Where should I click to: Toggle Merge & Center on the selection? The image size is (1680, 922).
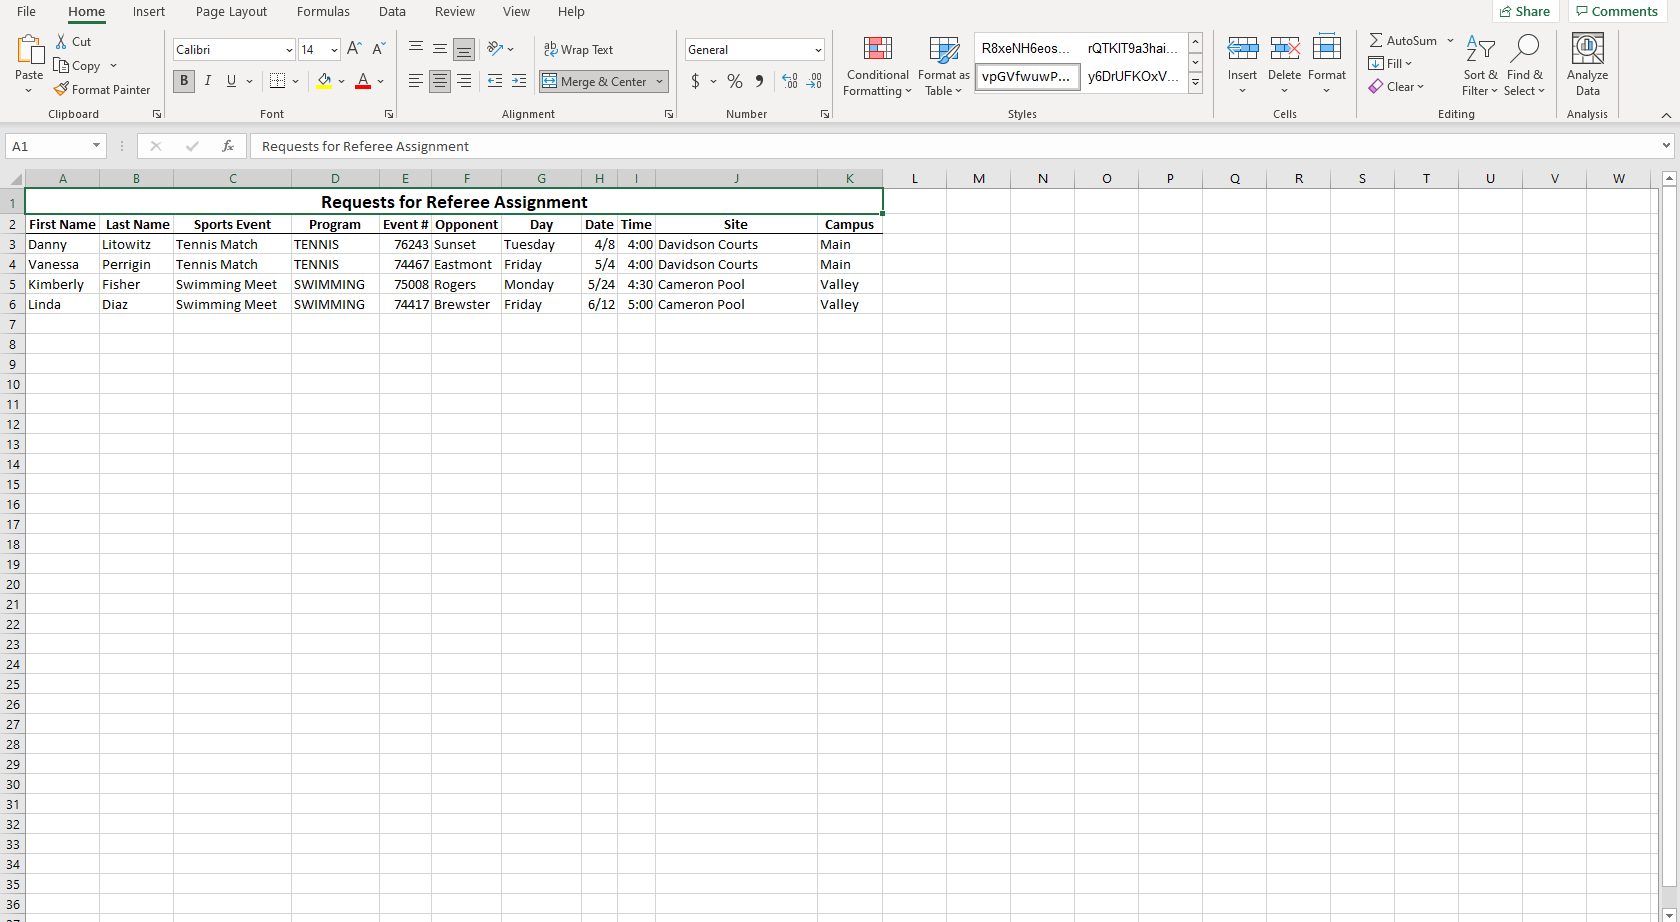click(x=596, y=81)
